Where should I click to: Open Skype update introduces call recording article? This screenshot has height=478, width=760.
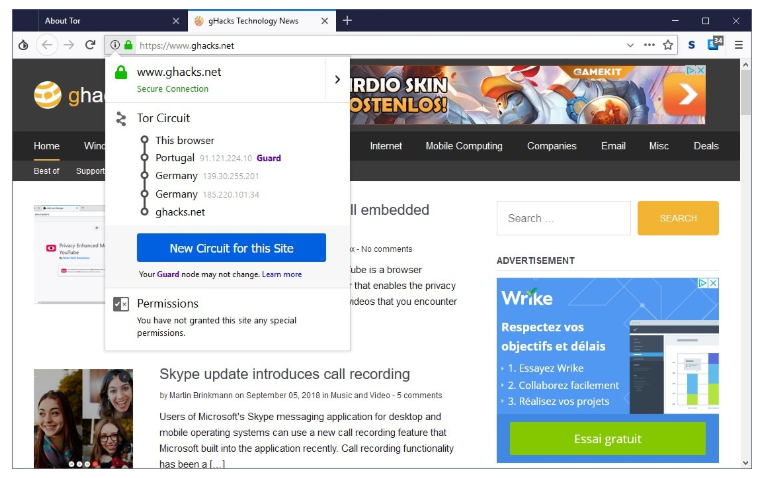285,374
